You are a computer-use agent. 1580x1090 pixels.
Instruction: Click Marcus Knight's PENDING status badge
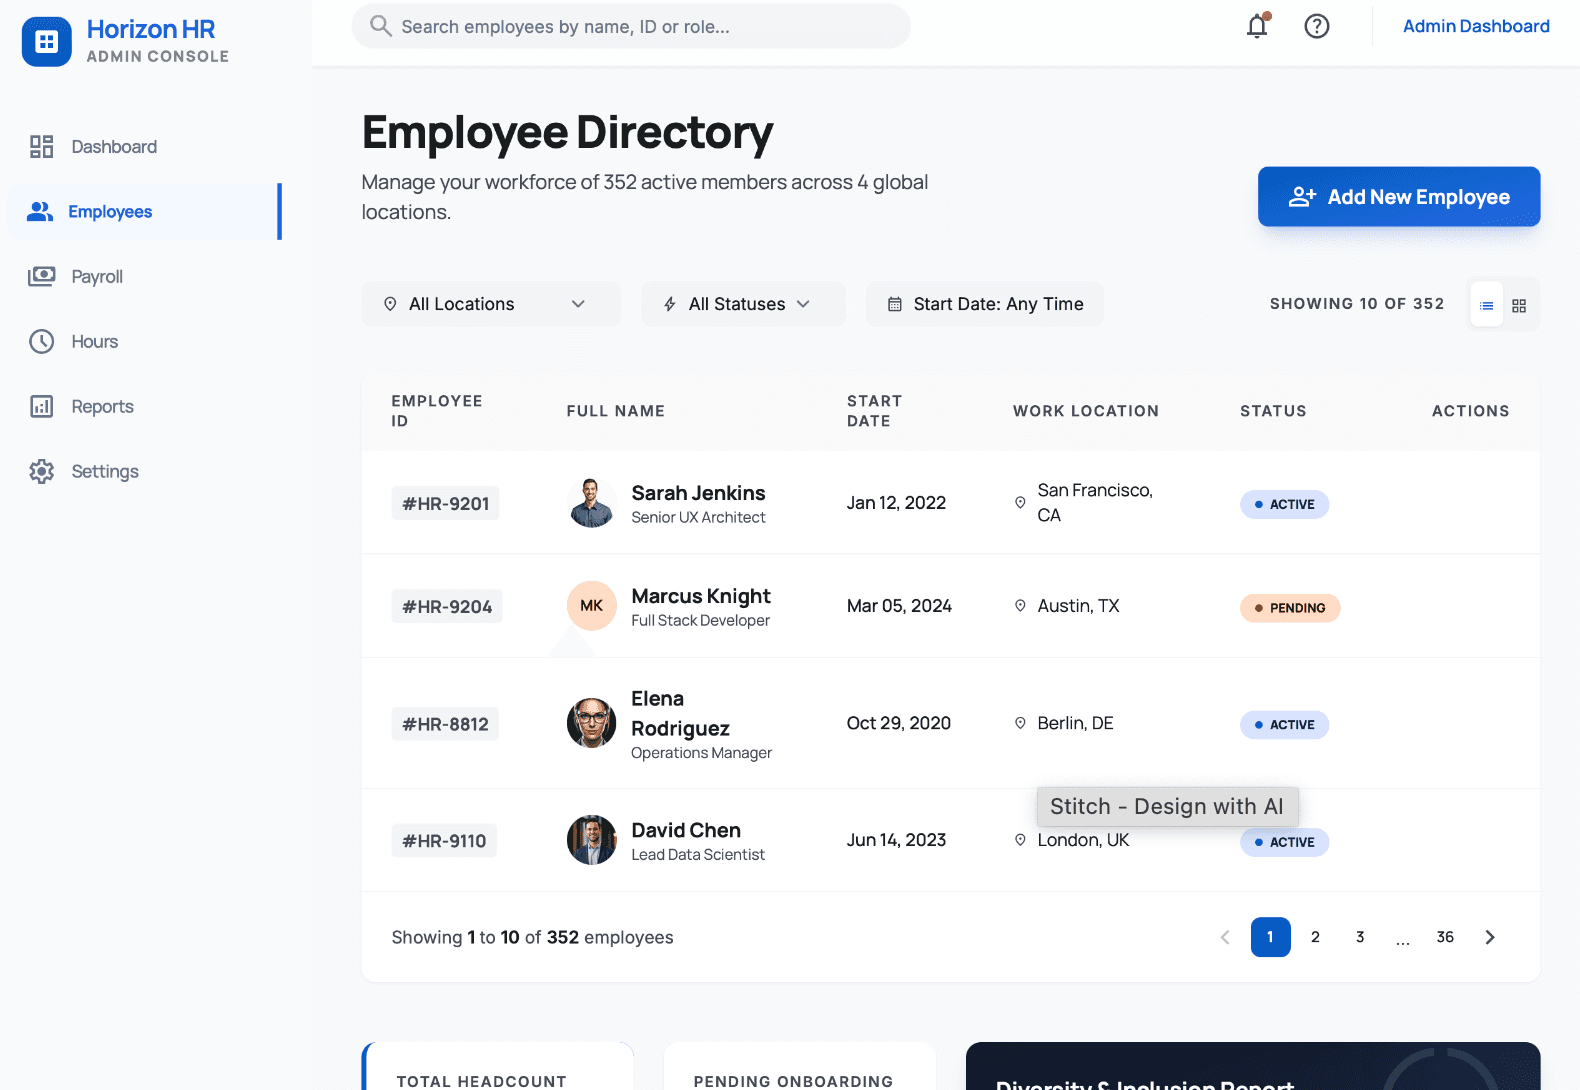tap(1290, 608)
